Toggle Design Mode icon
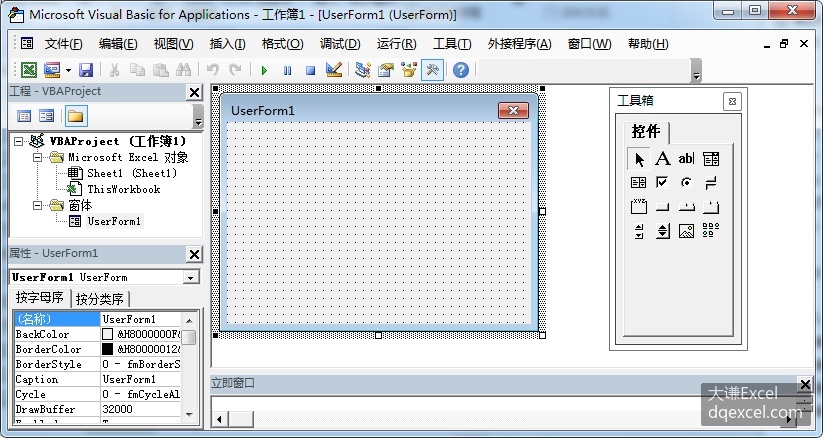 pos(334,69)
